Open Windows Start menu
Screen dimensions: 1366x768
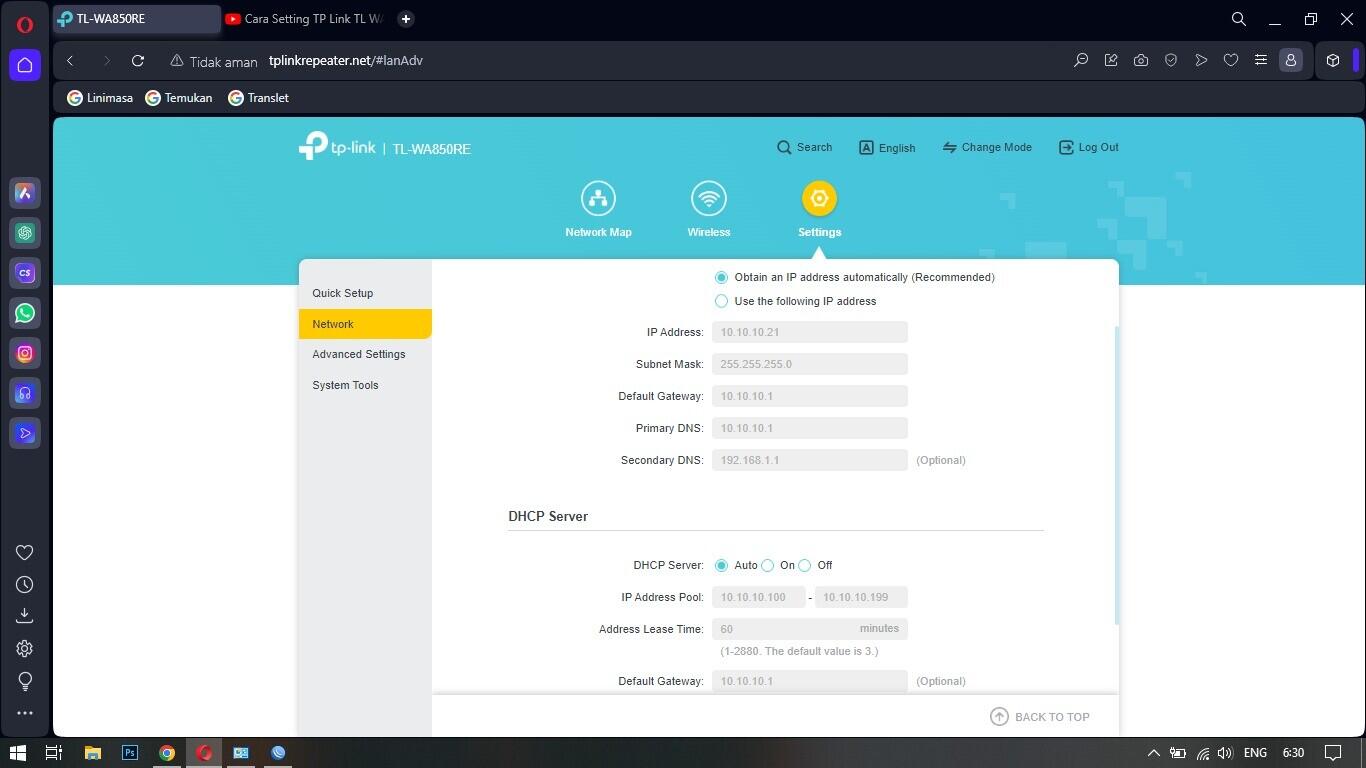(17, 753)
